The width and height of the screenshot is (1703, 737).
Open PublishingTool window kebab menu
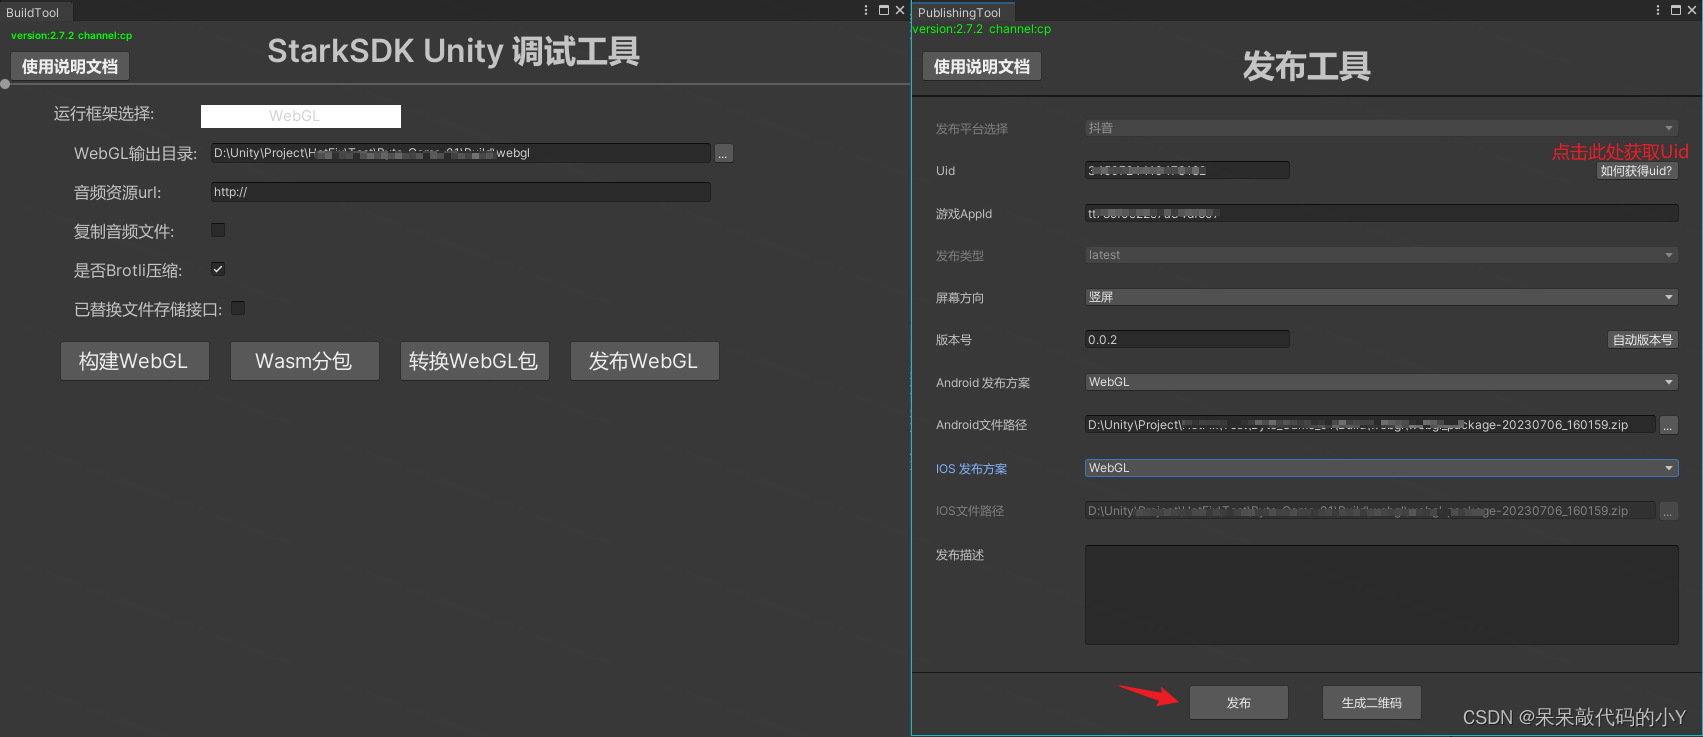tap(1658, 10)
